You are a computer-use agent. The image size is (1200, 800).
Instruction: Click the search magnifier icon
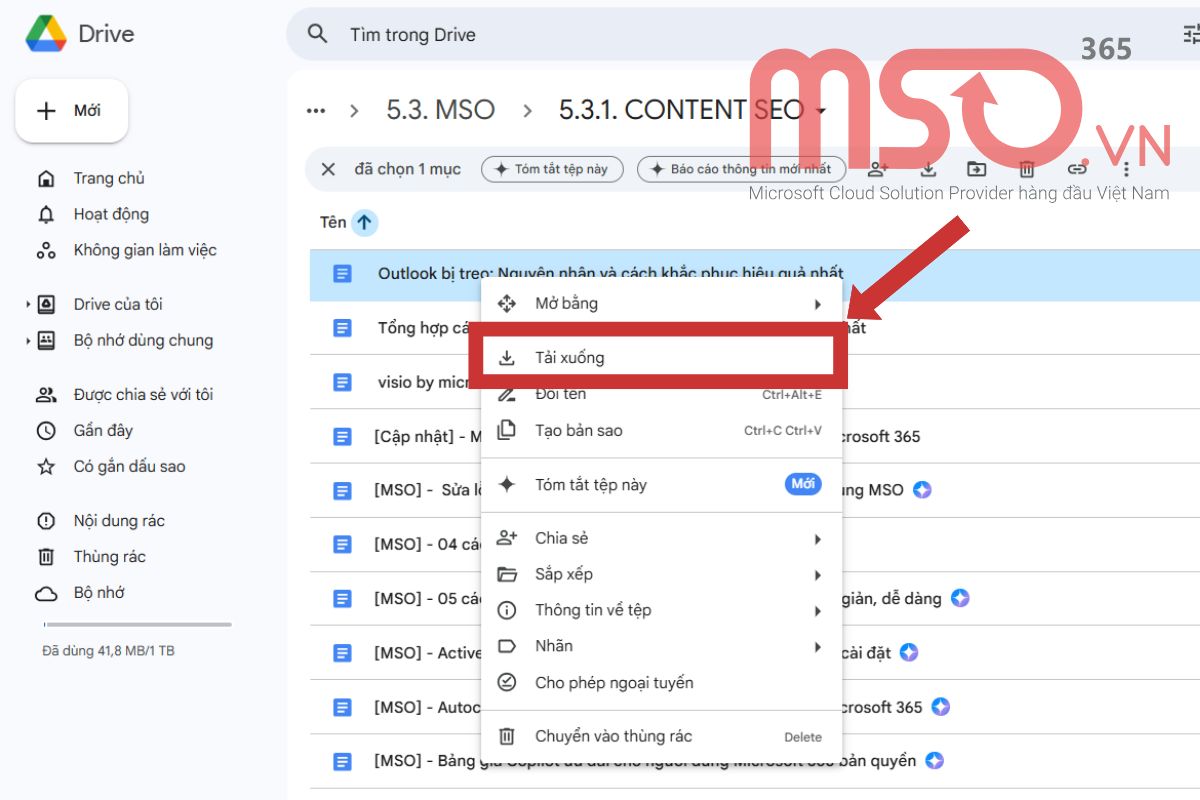coord(318,34)
